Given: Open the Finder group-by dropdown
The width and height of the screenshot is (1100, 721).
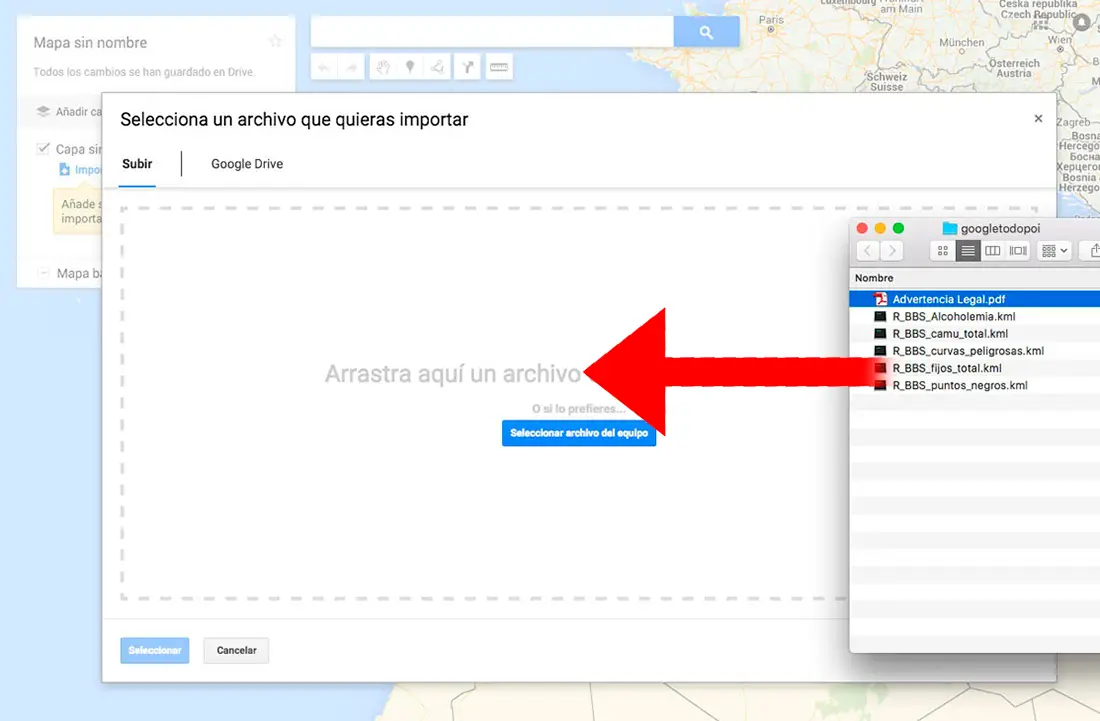Looking at the screenshot, I should 1053,251.
